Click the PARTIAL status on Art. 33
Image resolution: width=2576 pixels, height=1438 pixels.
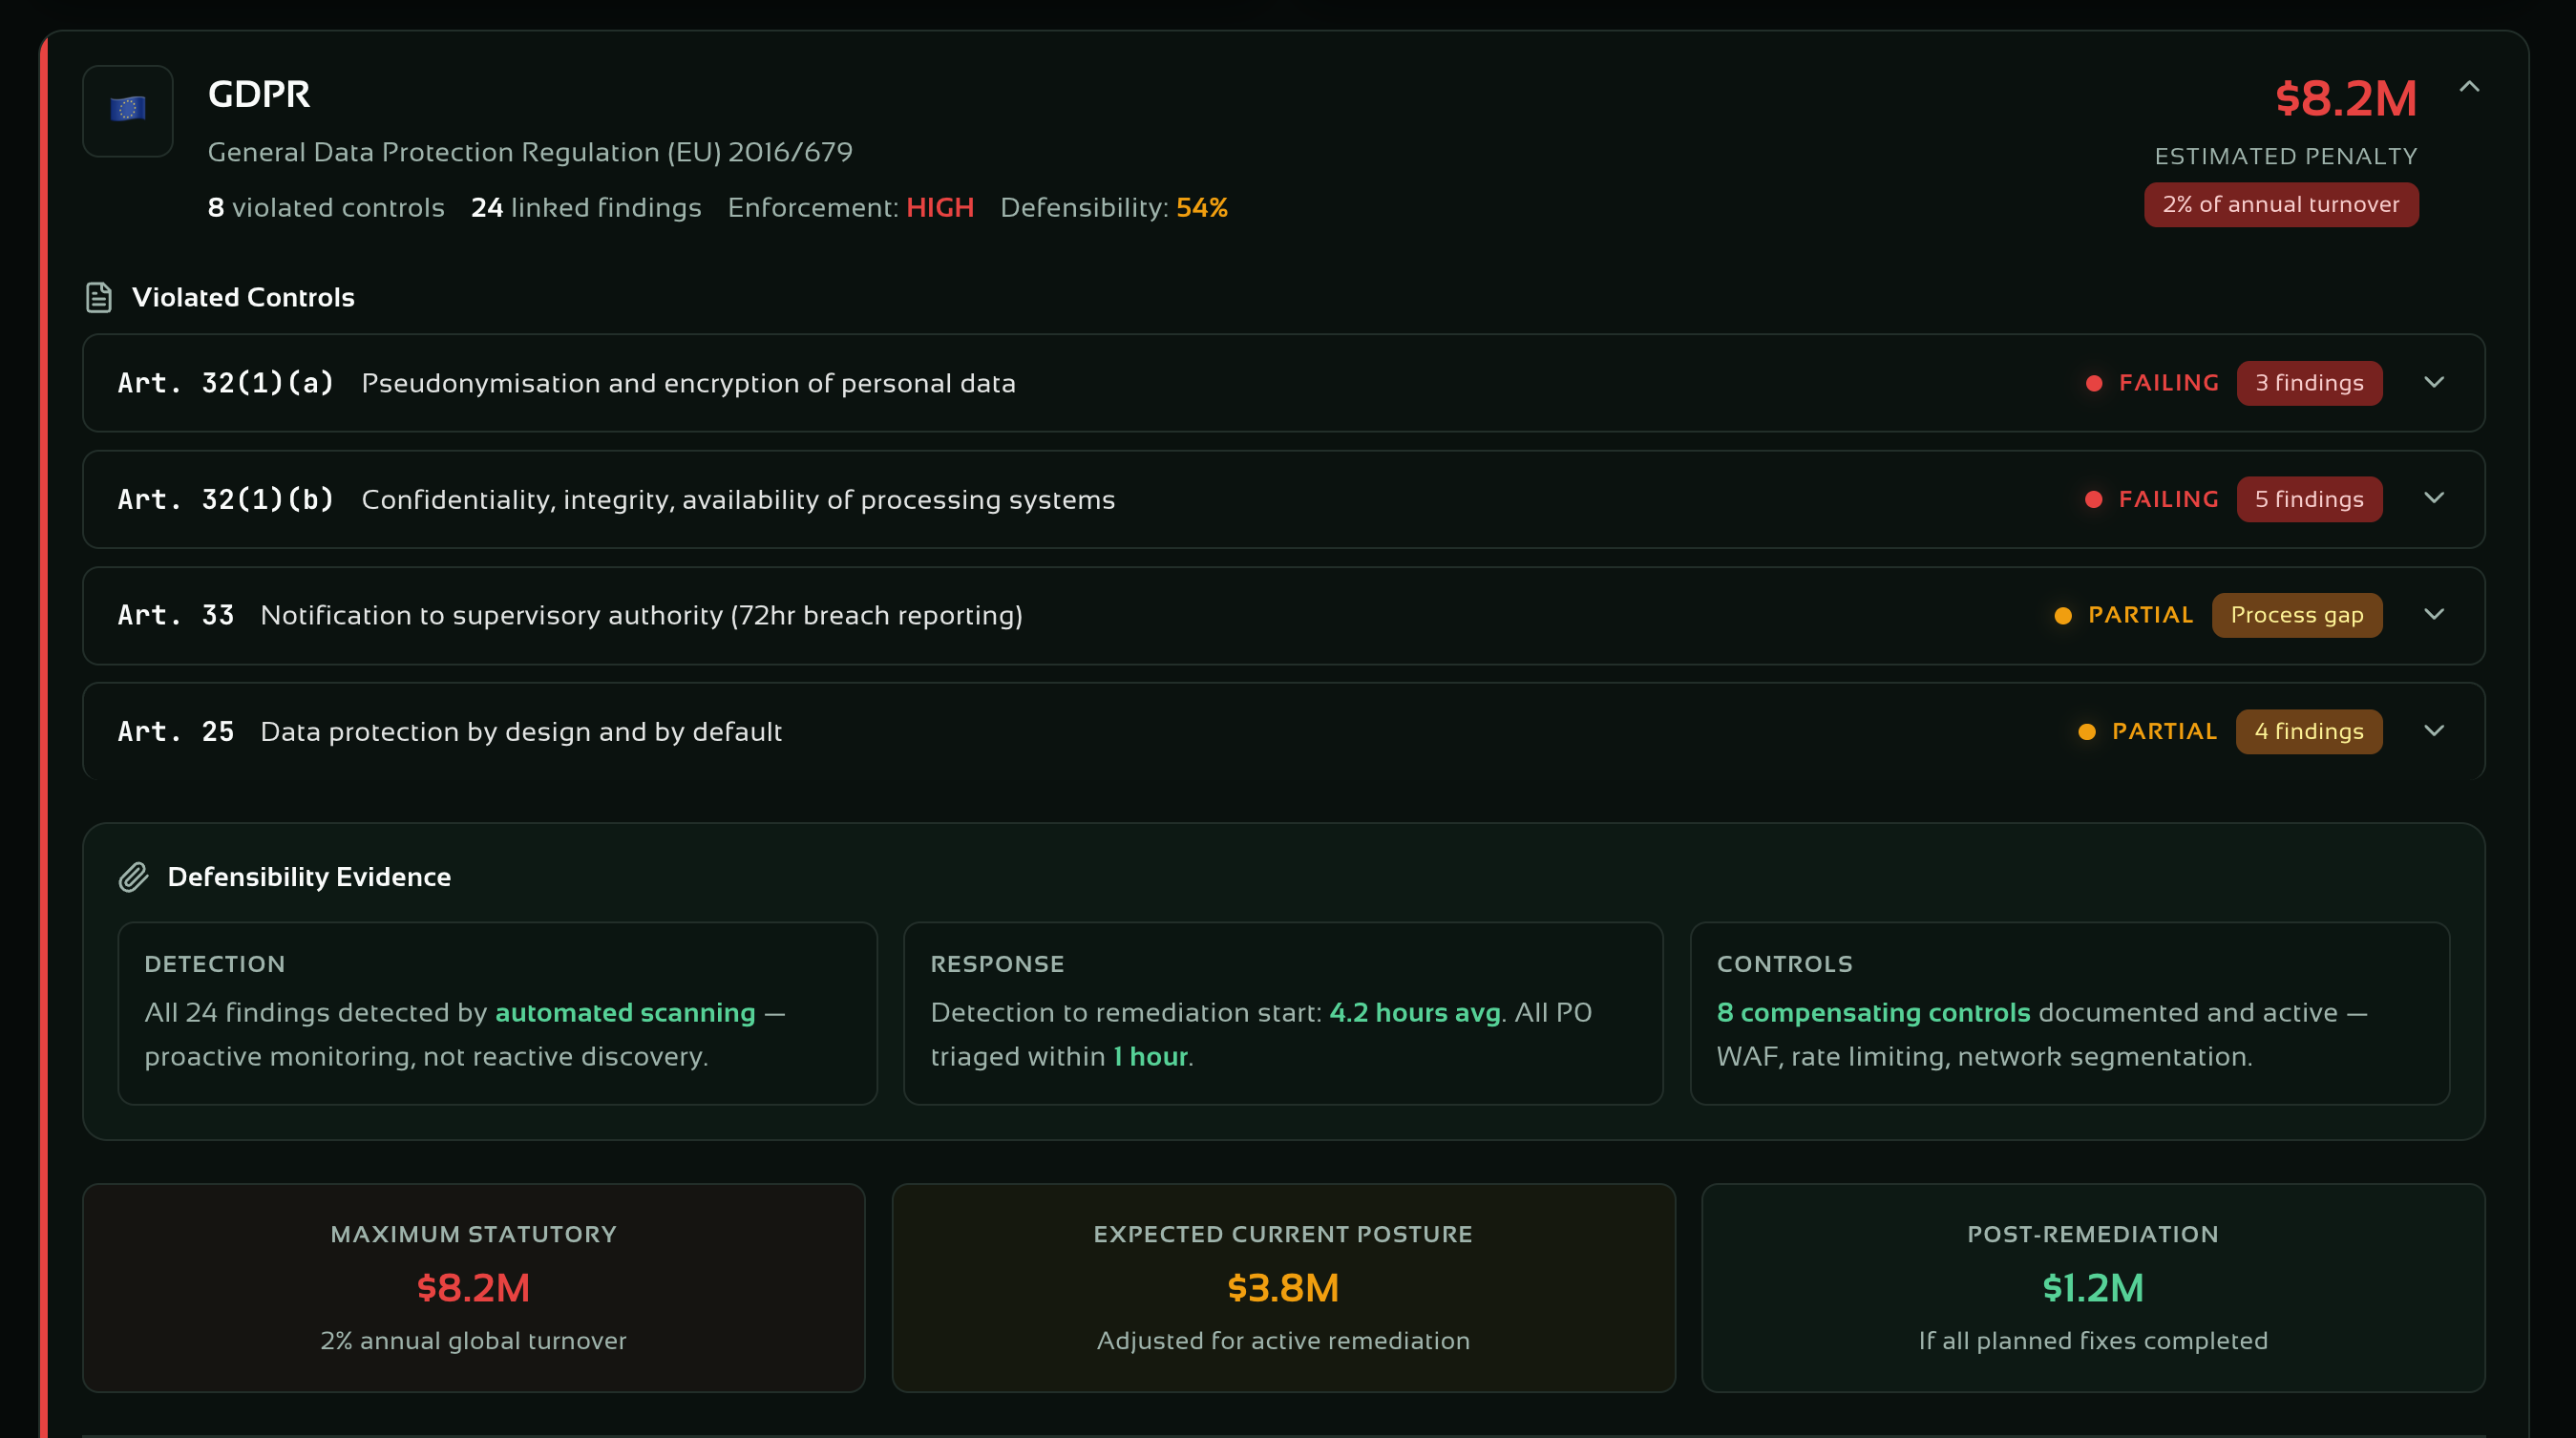pyautogui.click(x=2141, y=615)
